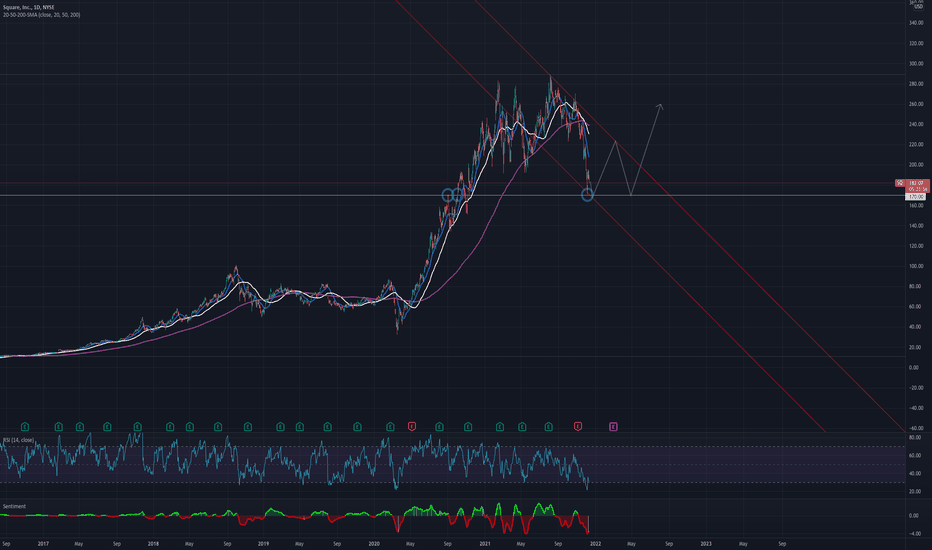Click the Sentiment indicator label
The height and width of the screenshot is (550, 932).
click(14, 507)
